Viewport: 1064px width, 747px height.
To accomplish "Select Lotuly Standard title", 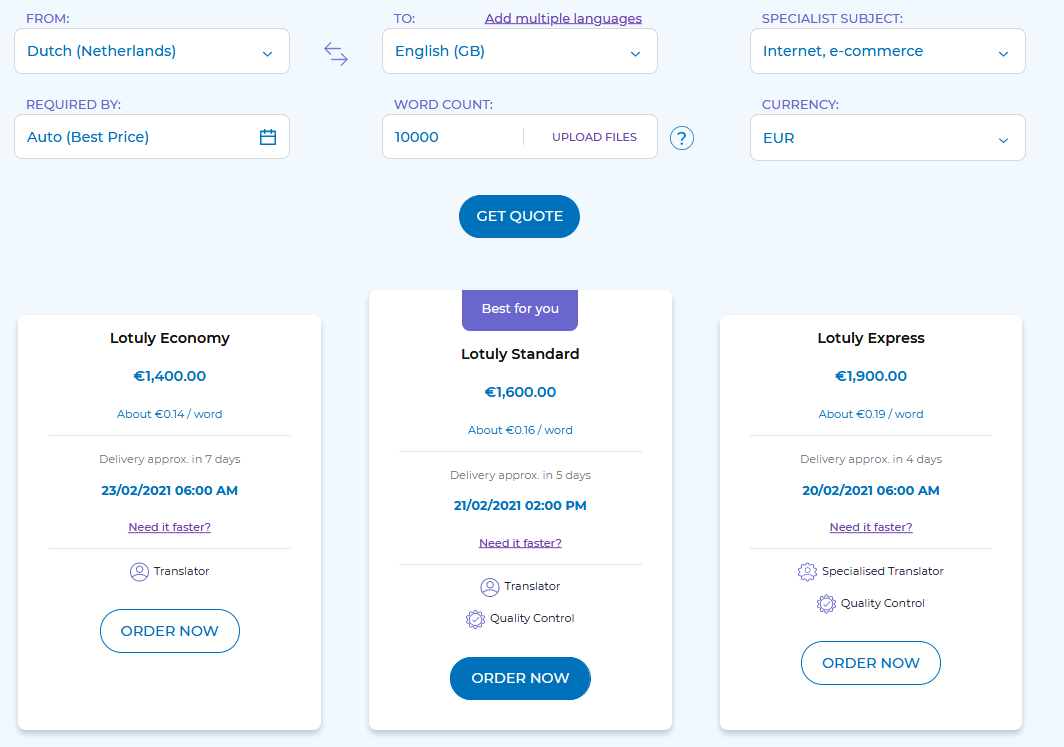I will (x=520, y=353).
